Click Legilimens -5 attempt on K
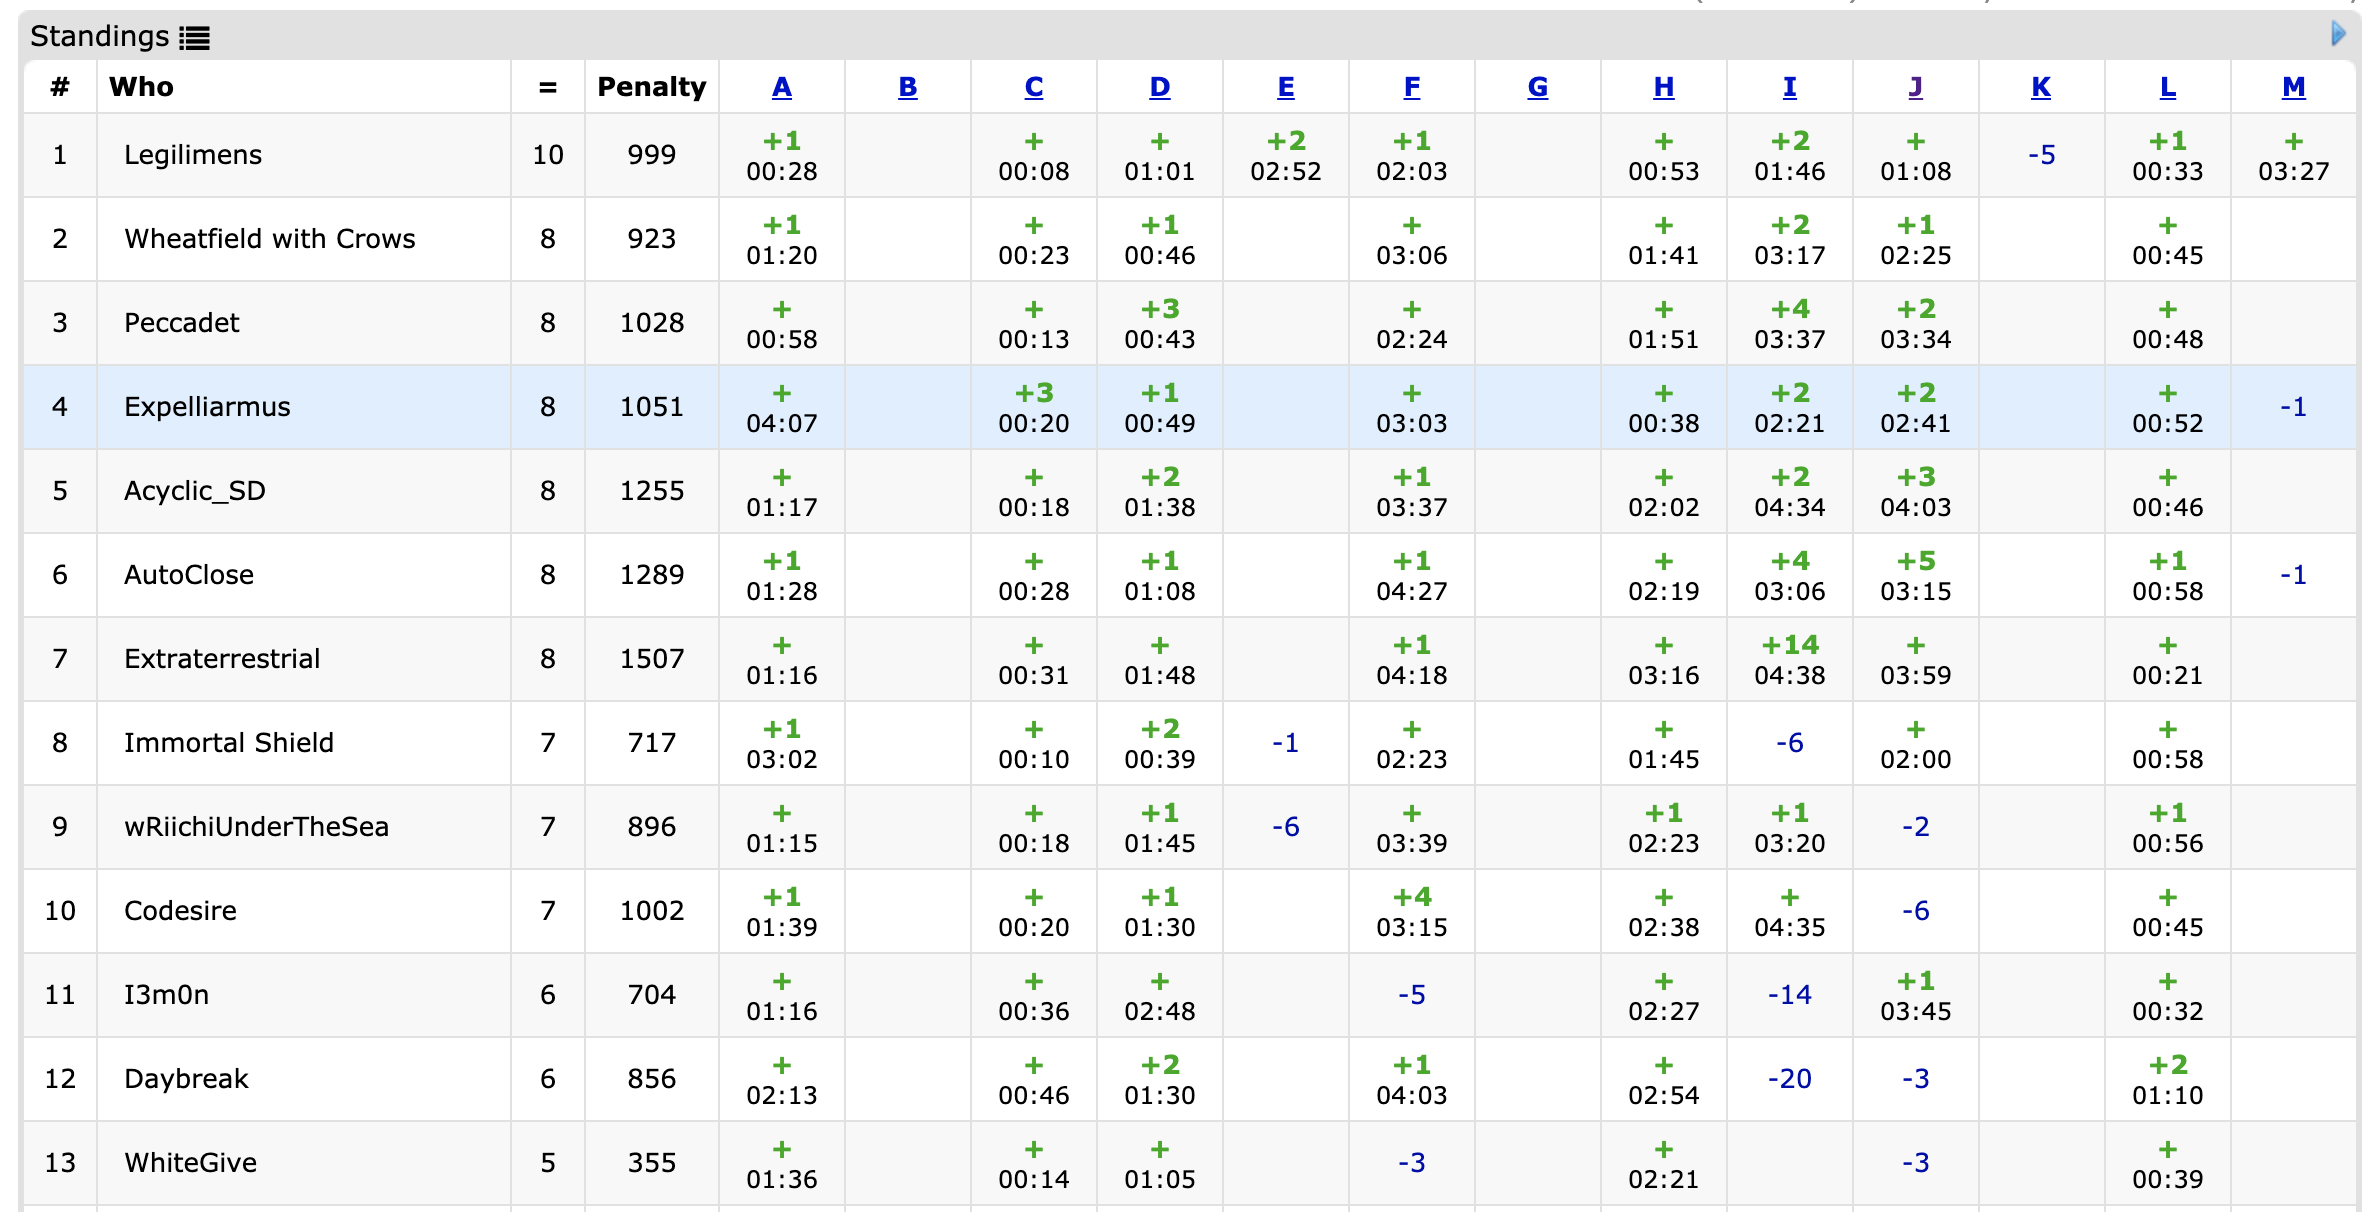2372x1212 pixels. (2041, 155)
